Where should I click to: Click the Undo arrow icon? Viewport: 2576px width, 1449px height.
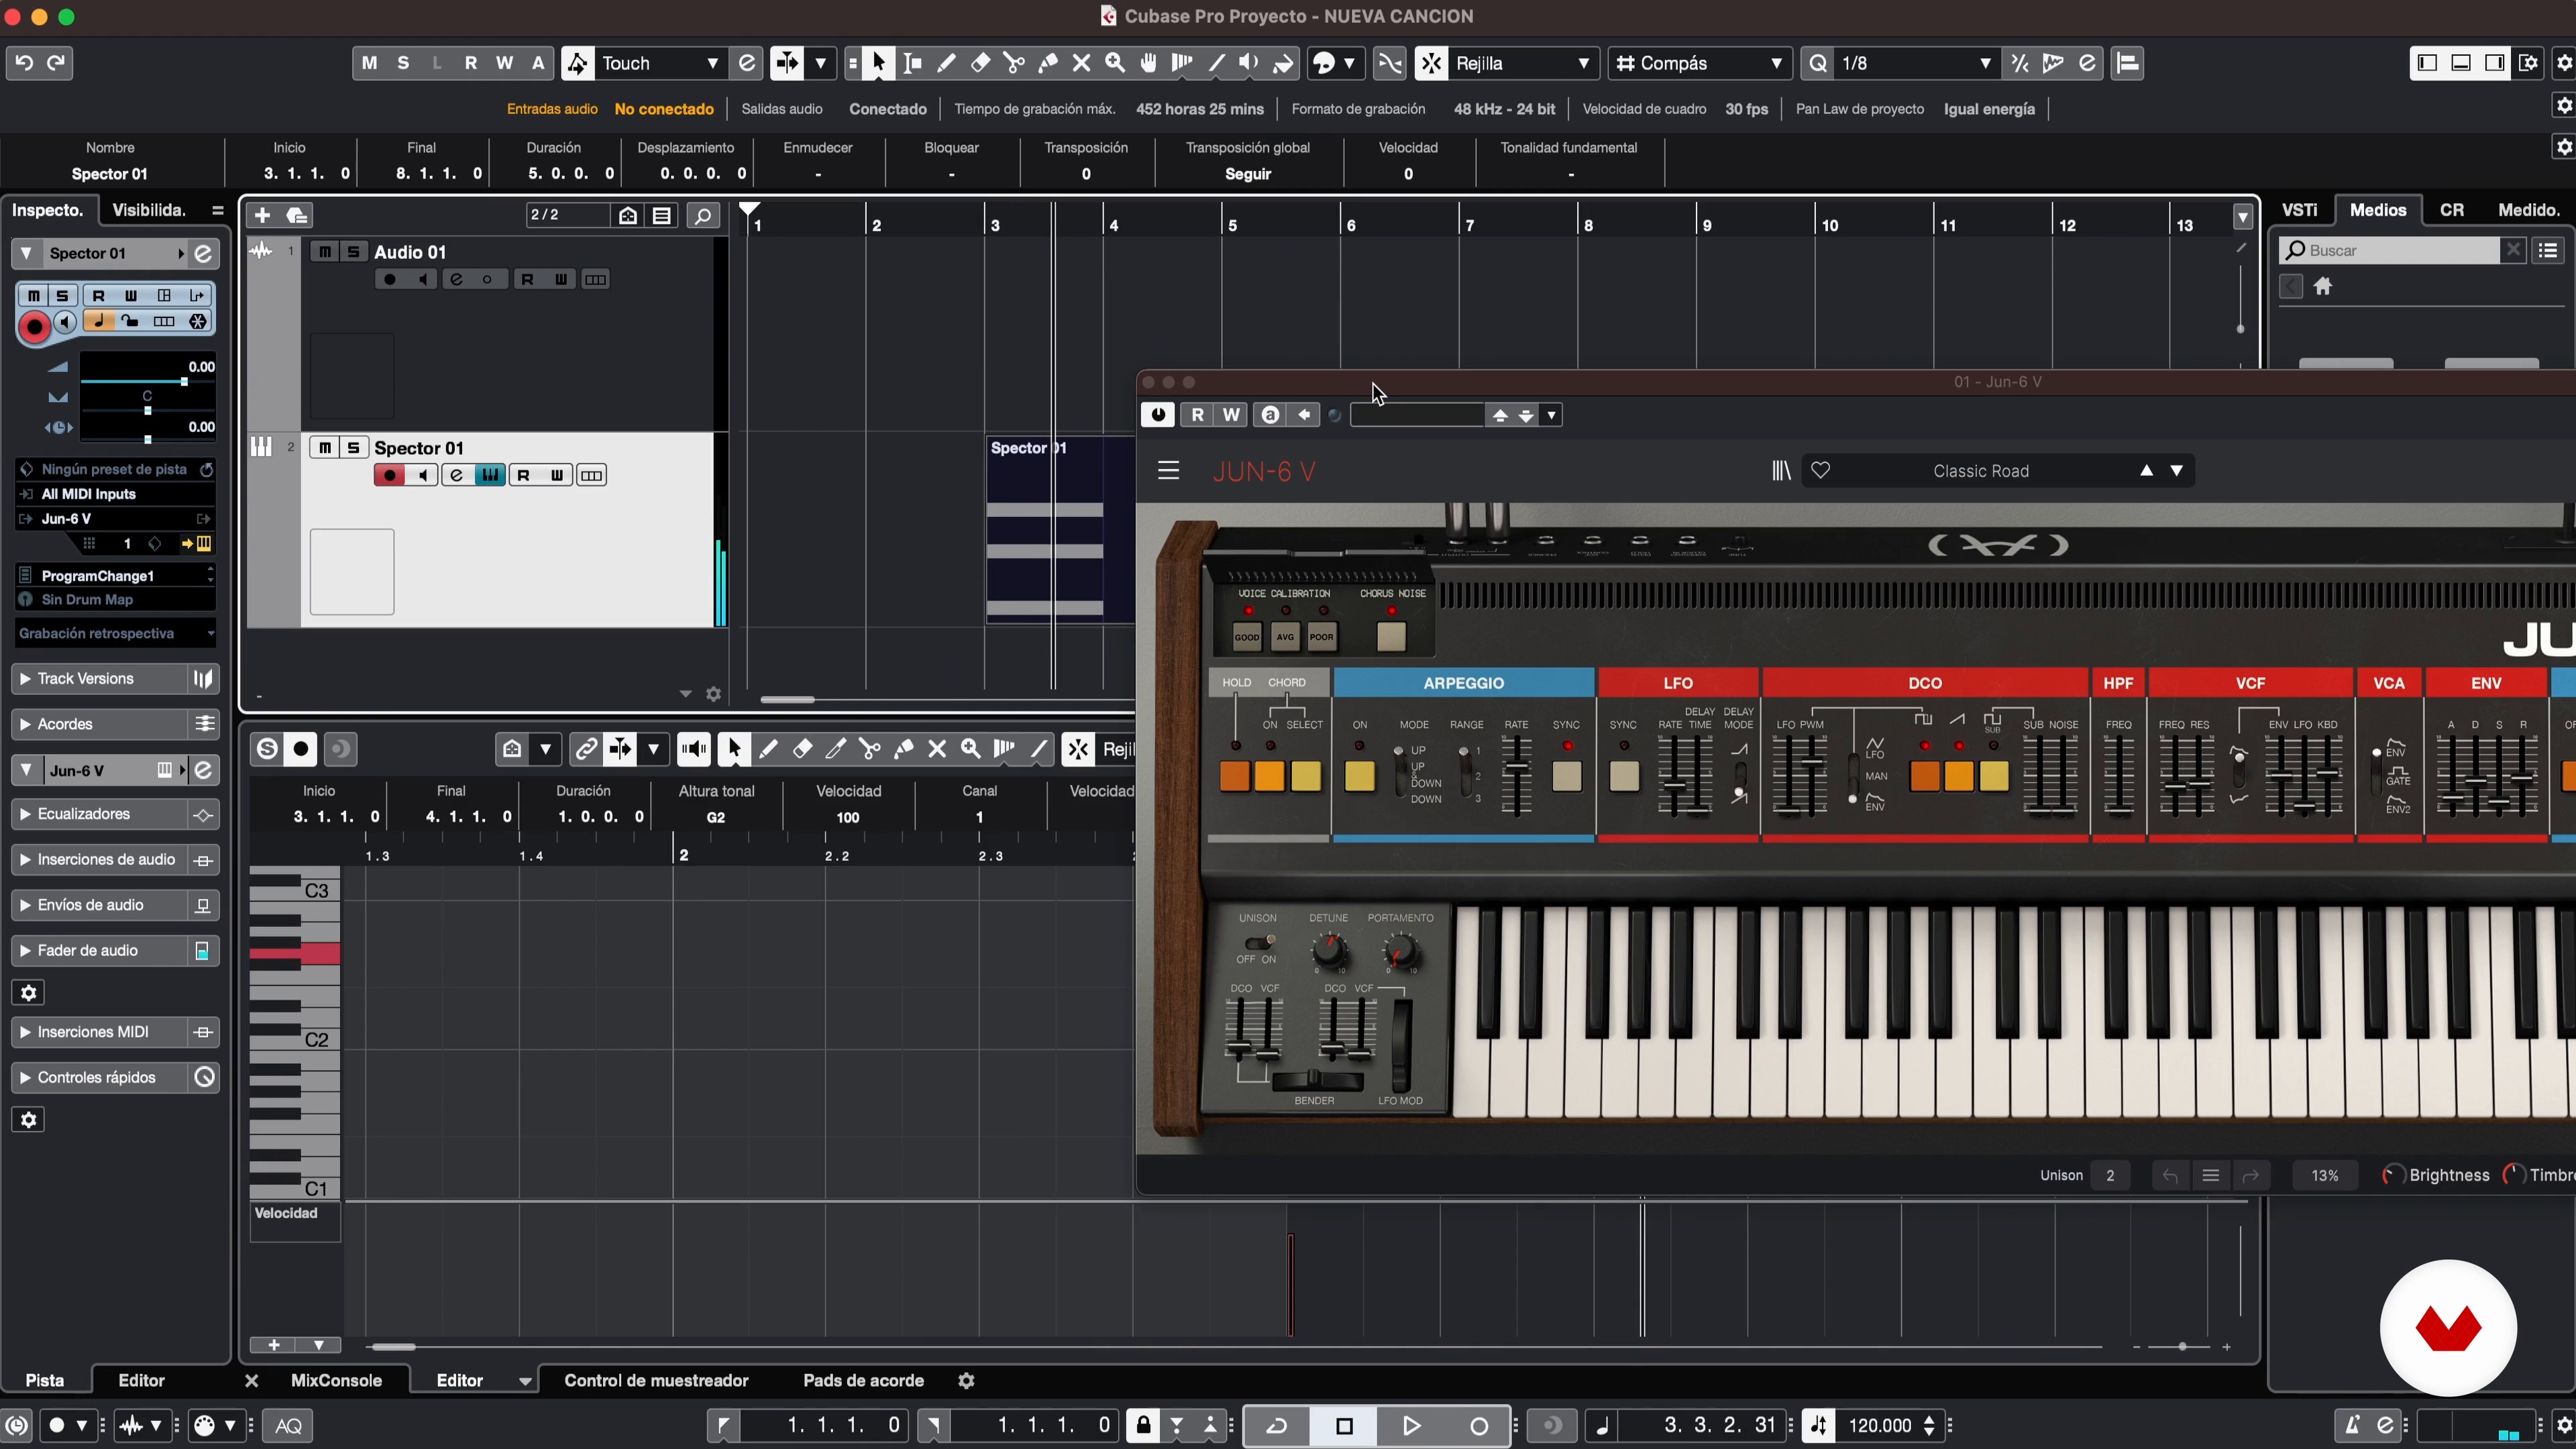coord(24,63)
